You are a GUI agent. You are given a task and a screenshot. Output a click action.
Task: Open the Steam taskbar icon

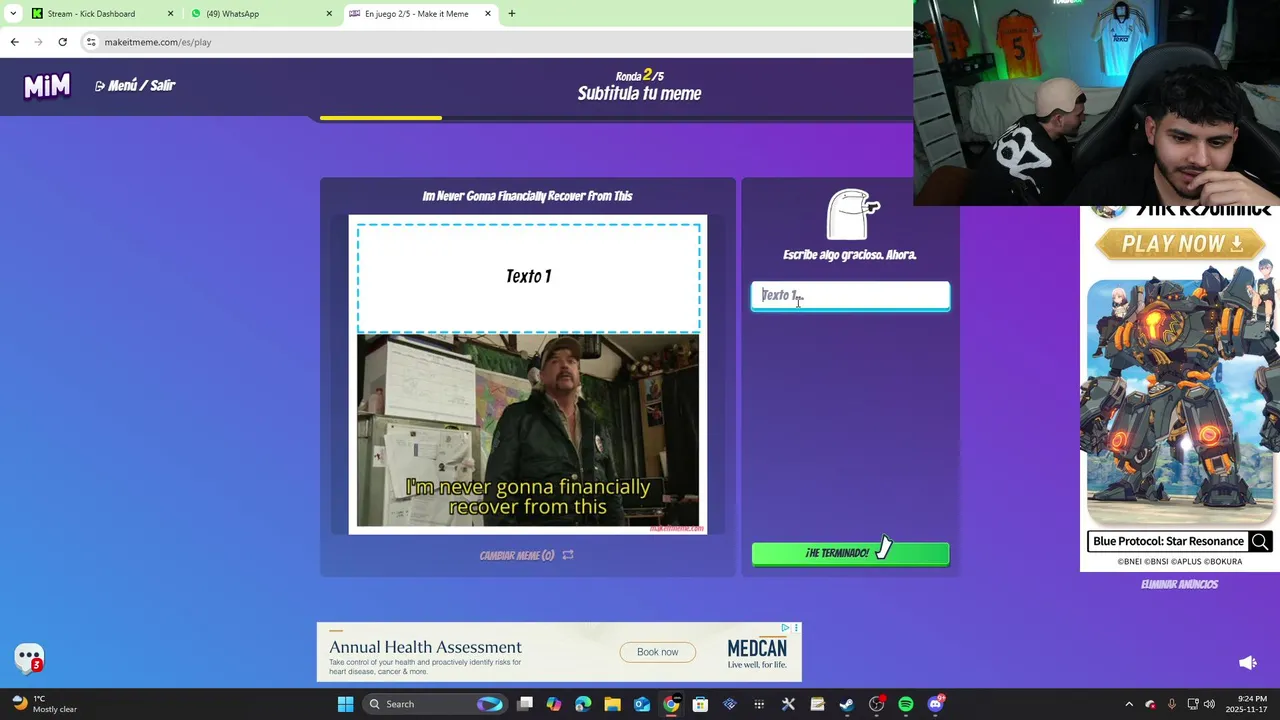(x=847, y=704)
